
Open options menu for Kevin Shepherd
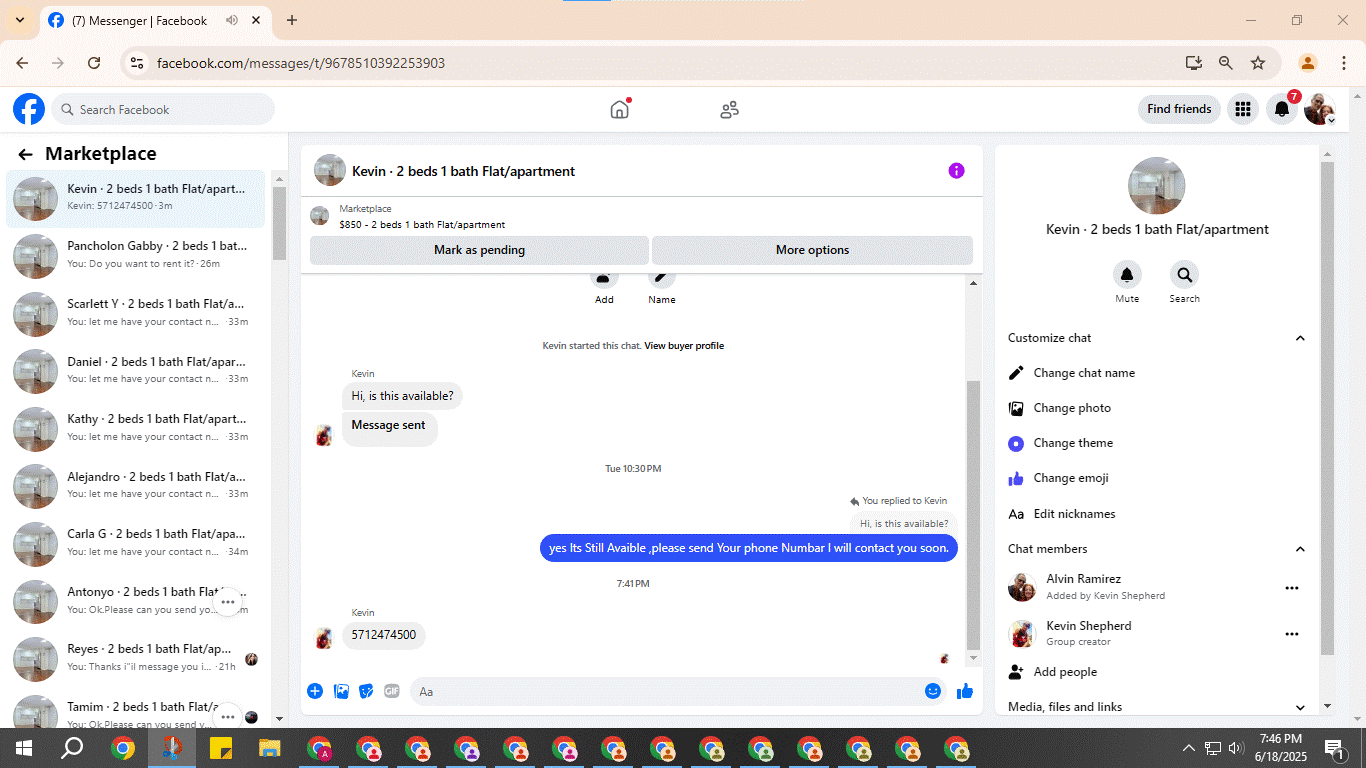point(1292,634)
